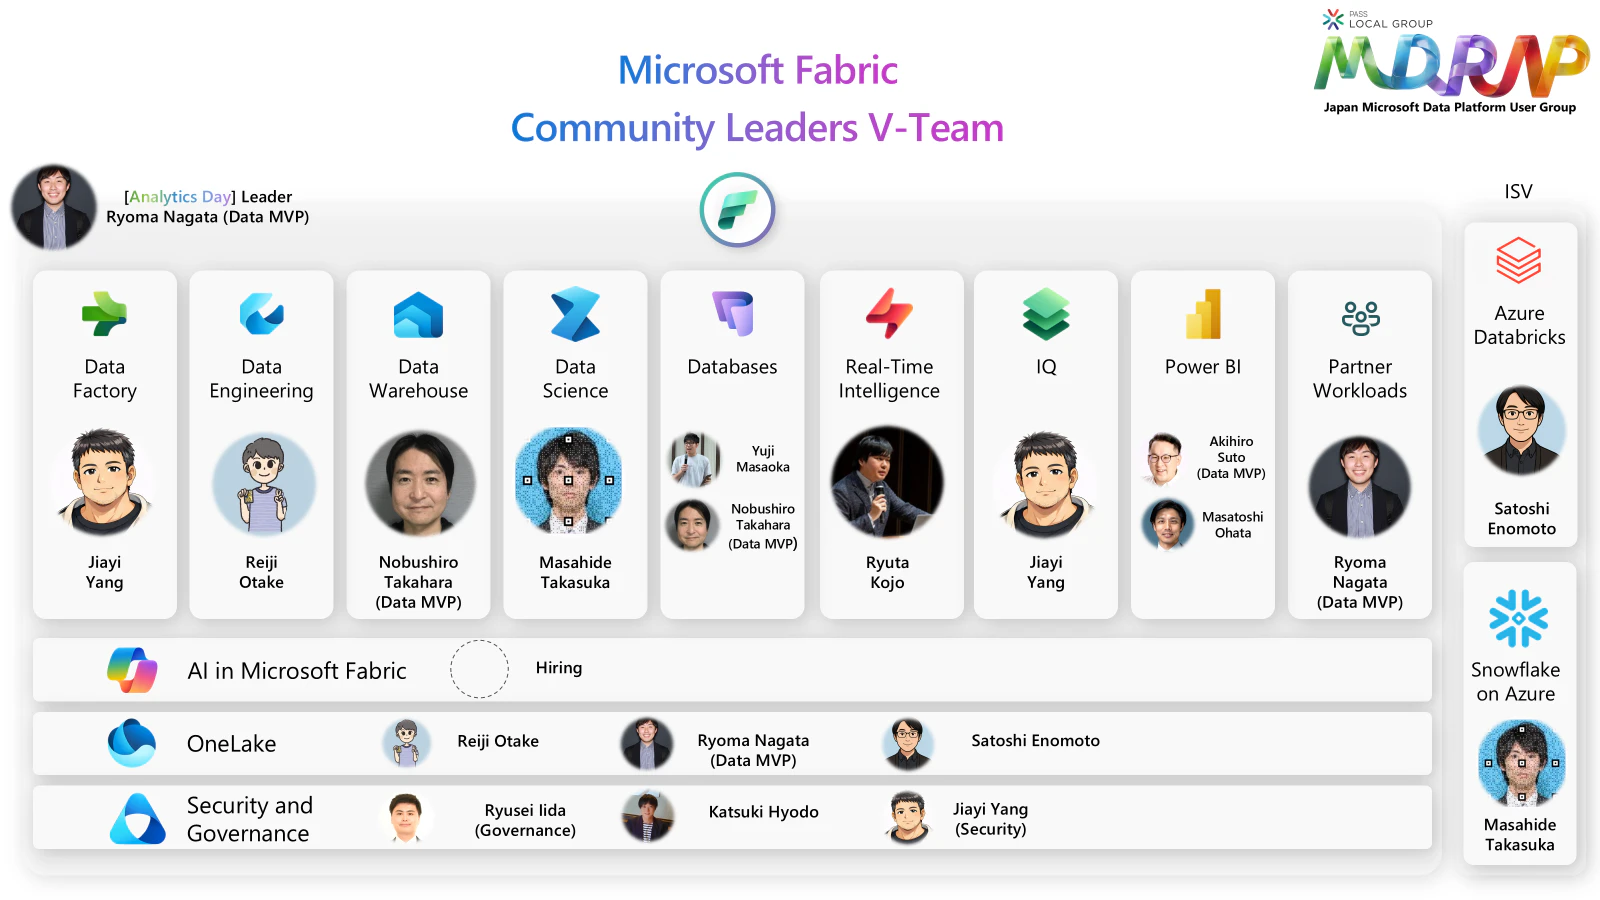Click the OneLake icon

click(133, 743)
